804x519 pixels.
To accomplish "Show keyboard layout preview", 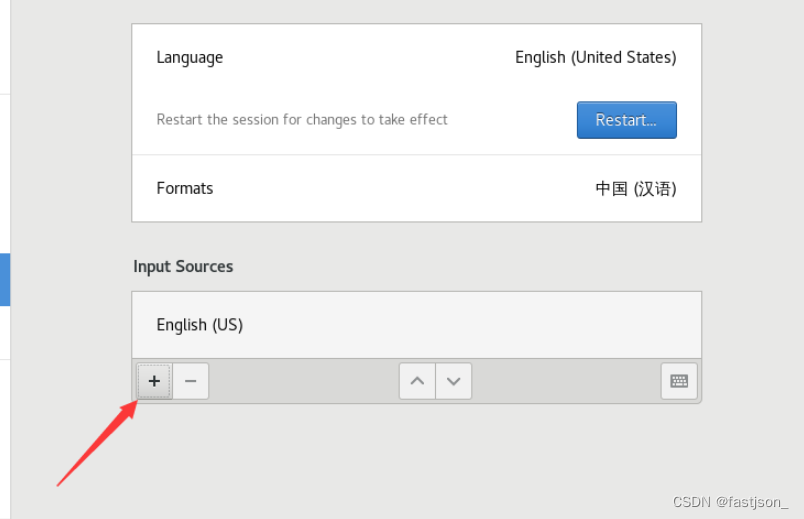I will click(679, 381).
